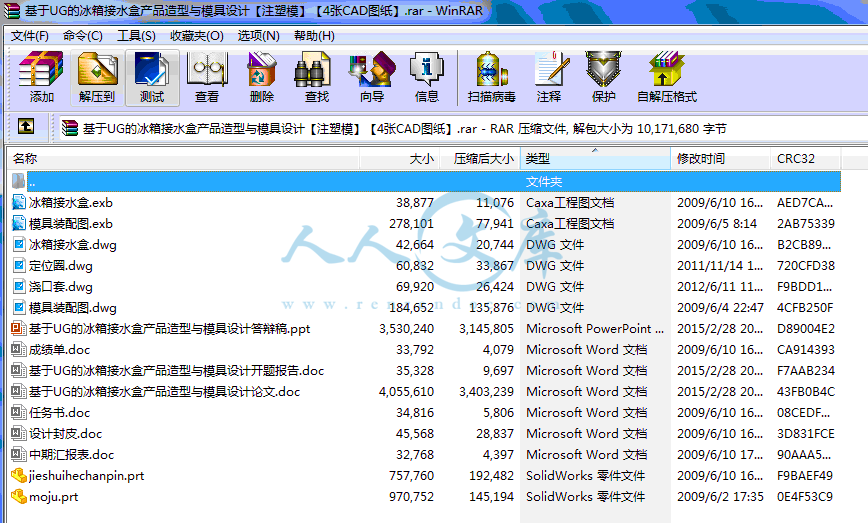Click the RAR archive icon in address bar
This screenshot has height=523, width=868.
70,128
